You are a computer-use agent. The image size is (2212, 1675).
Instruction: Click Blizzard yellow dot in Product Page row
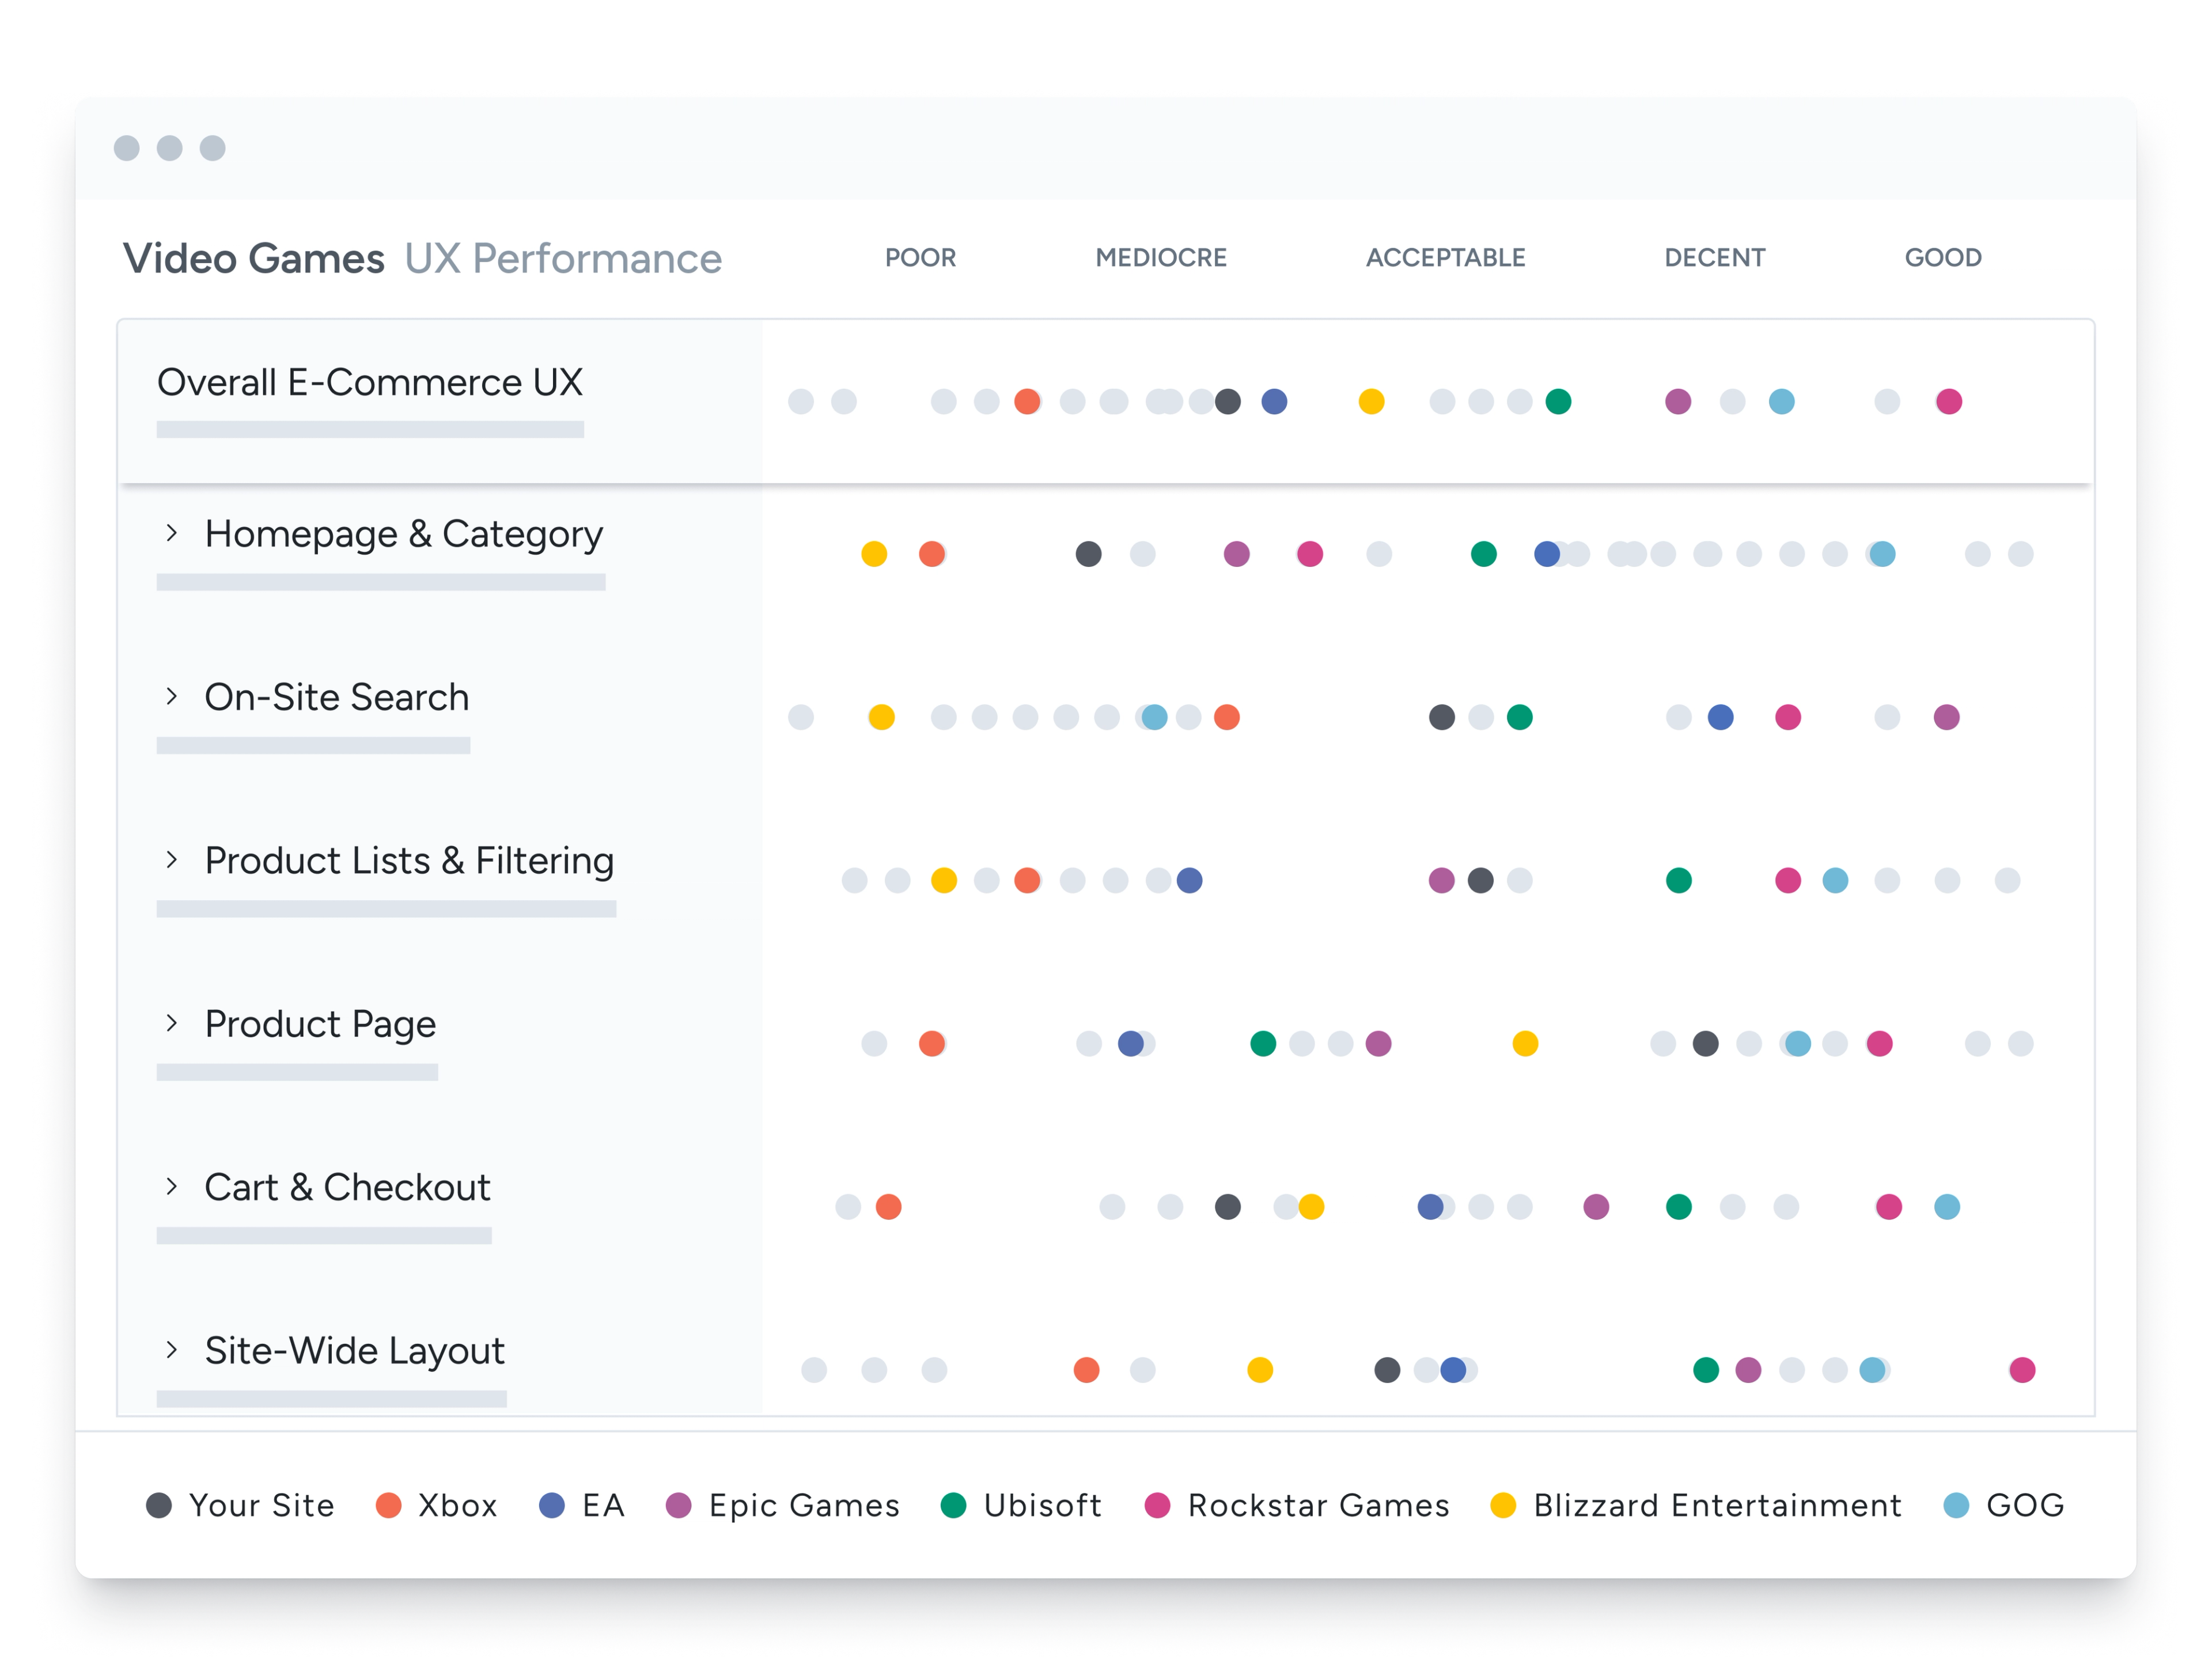pos(1525,1044)
